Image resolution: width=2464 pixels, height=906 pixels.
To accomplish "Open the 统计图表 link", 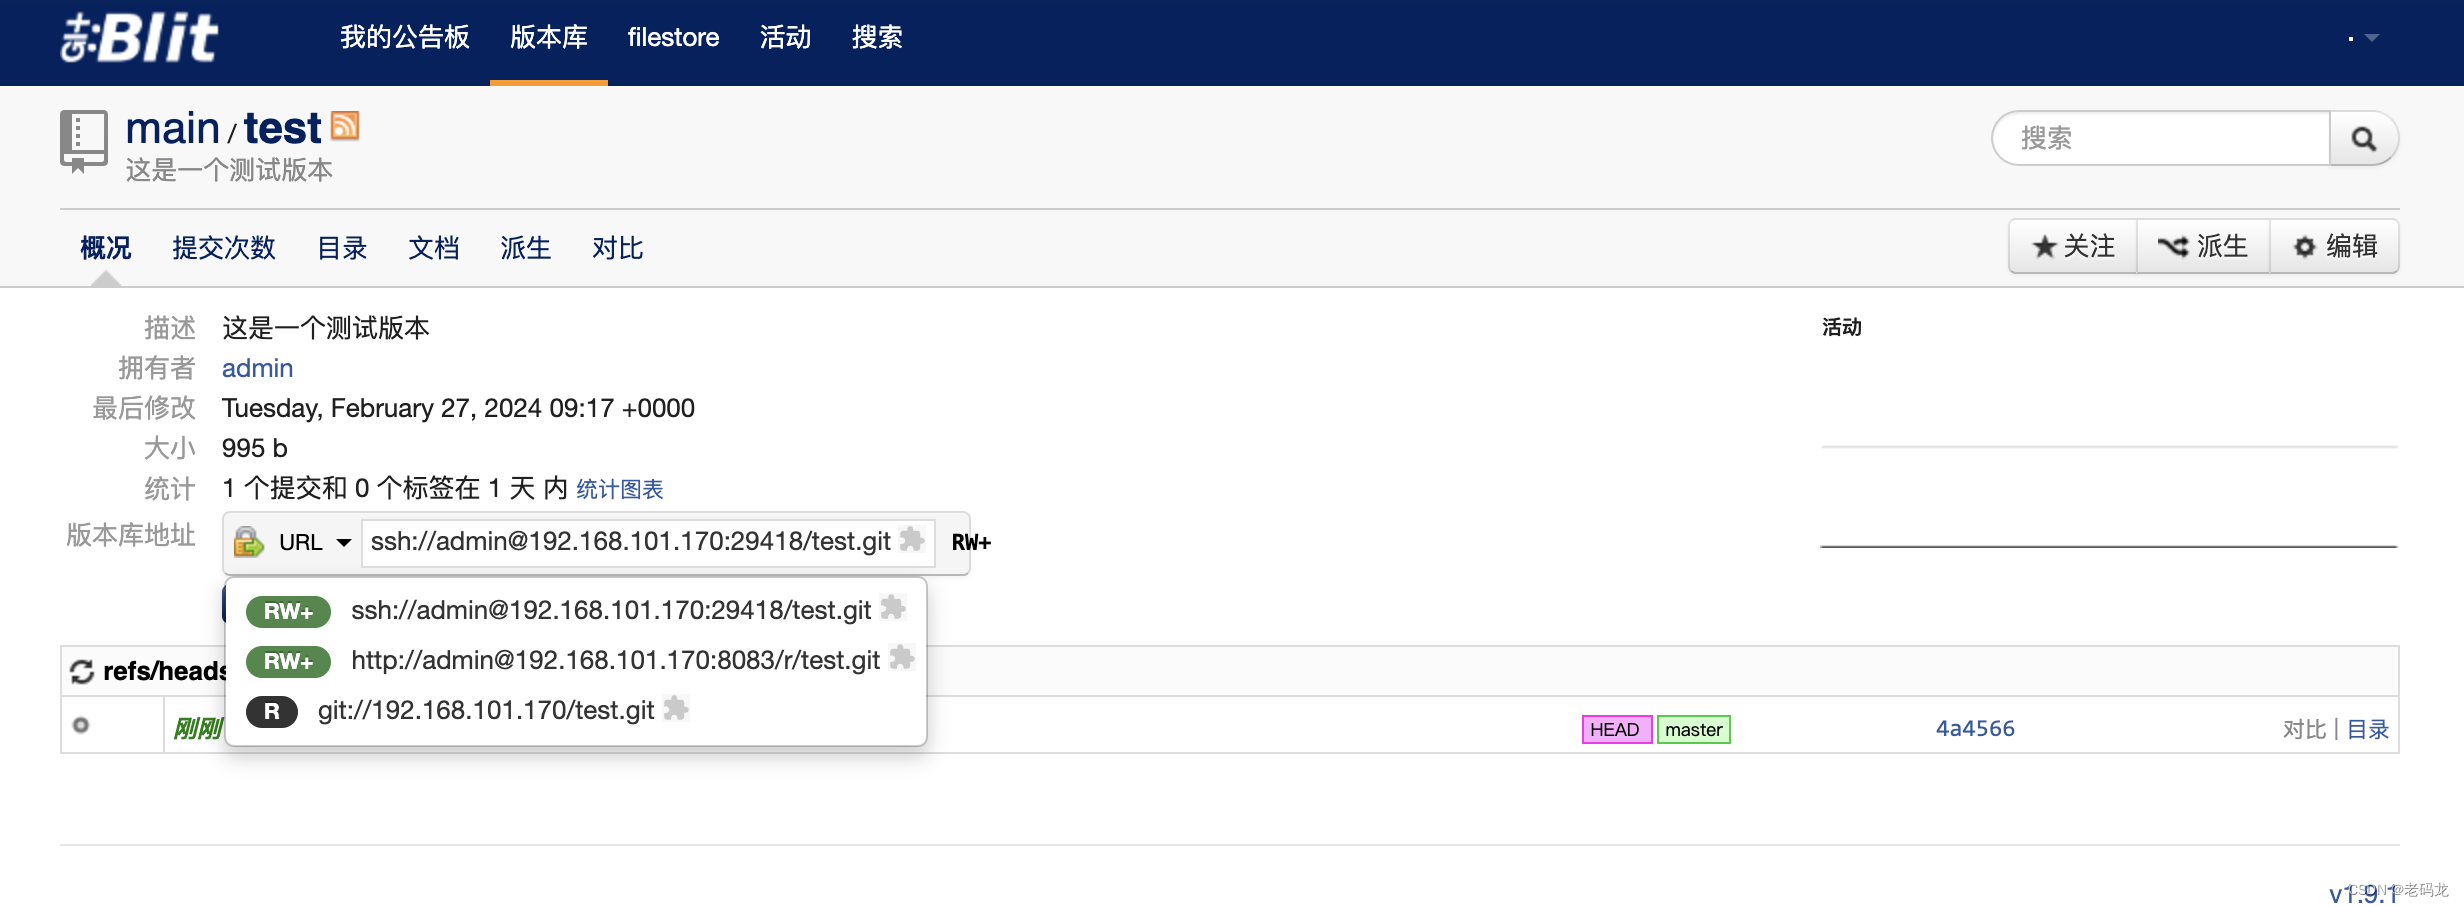I will coord(620,489).
